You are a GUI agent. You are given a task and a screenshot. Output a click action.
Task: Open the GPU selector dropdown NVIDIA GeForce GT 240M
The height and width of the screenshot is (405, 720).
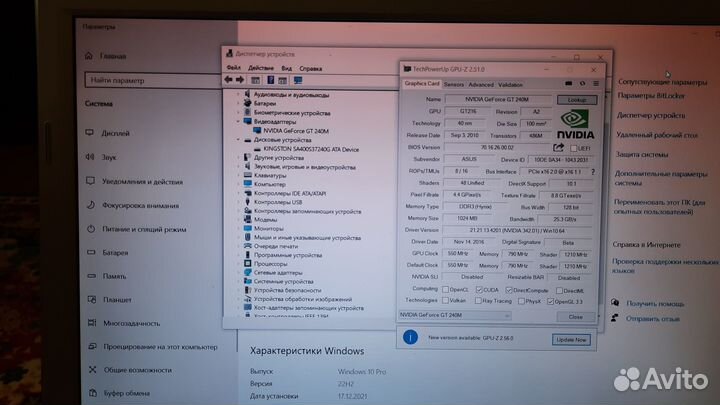point(454,315)
